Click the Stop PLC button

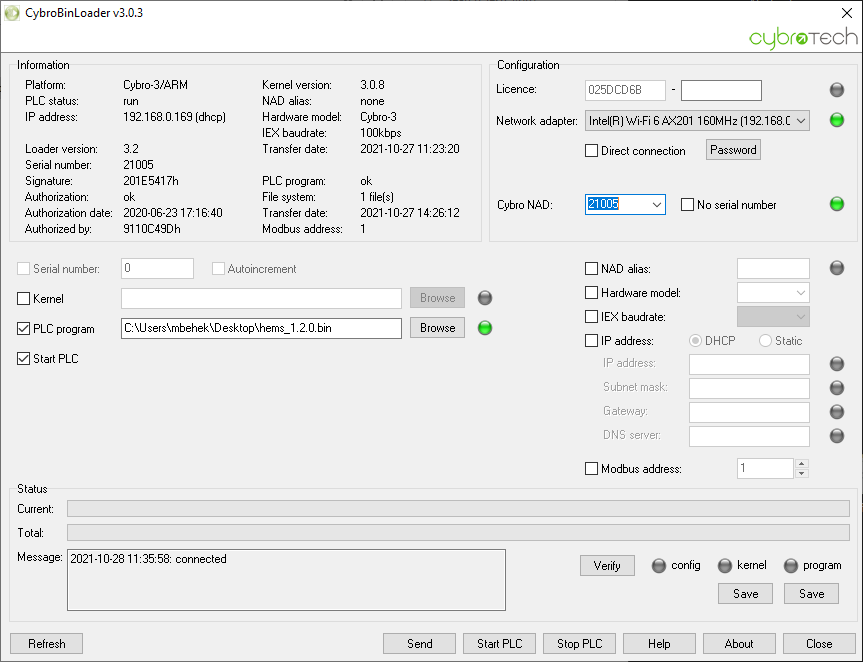click(579, 643)
